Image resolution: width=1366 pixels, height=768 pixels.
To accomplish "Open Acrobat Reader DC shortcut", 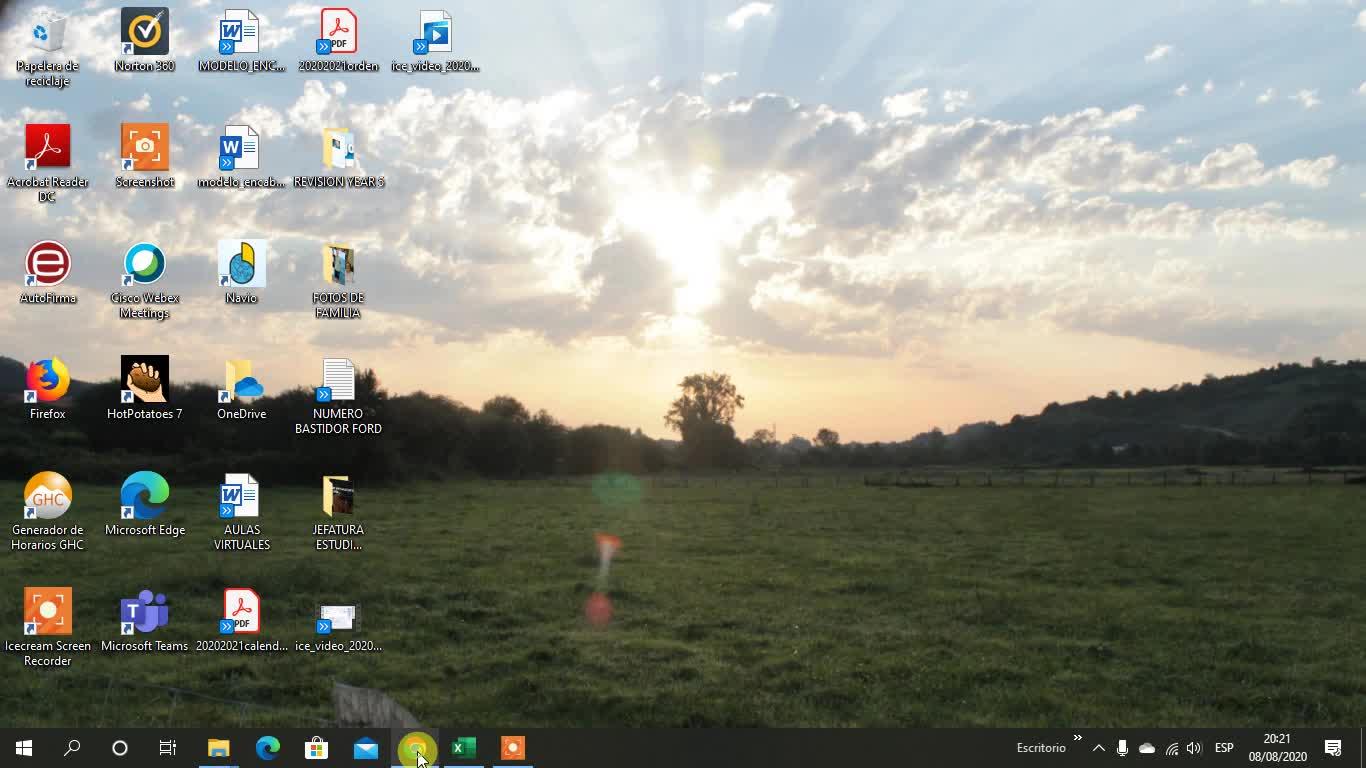I will pyautogui.click(x=47, y=163).
